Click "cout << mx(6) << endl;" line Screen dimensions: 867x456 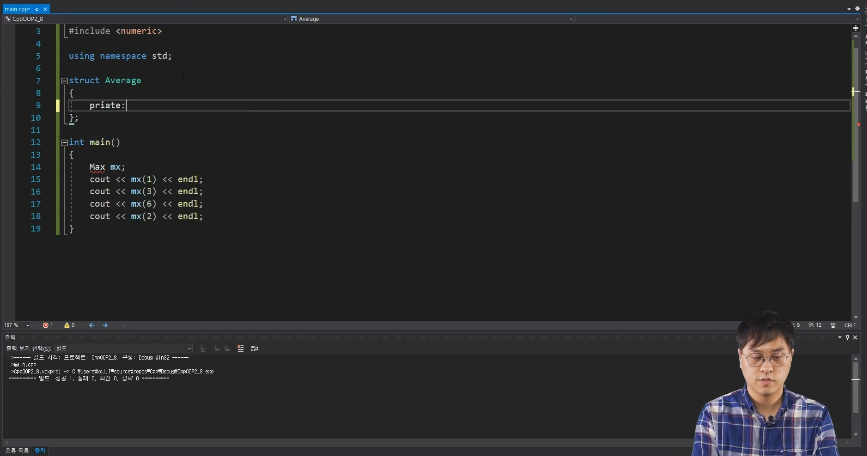[x=146, y=204]
